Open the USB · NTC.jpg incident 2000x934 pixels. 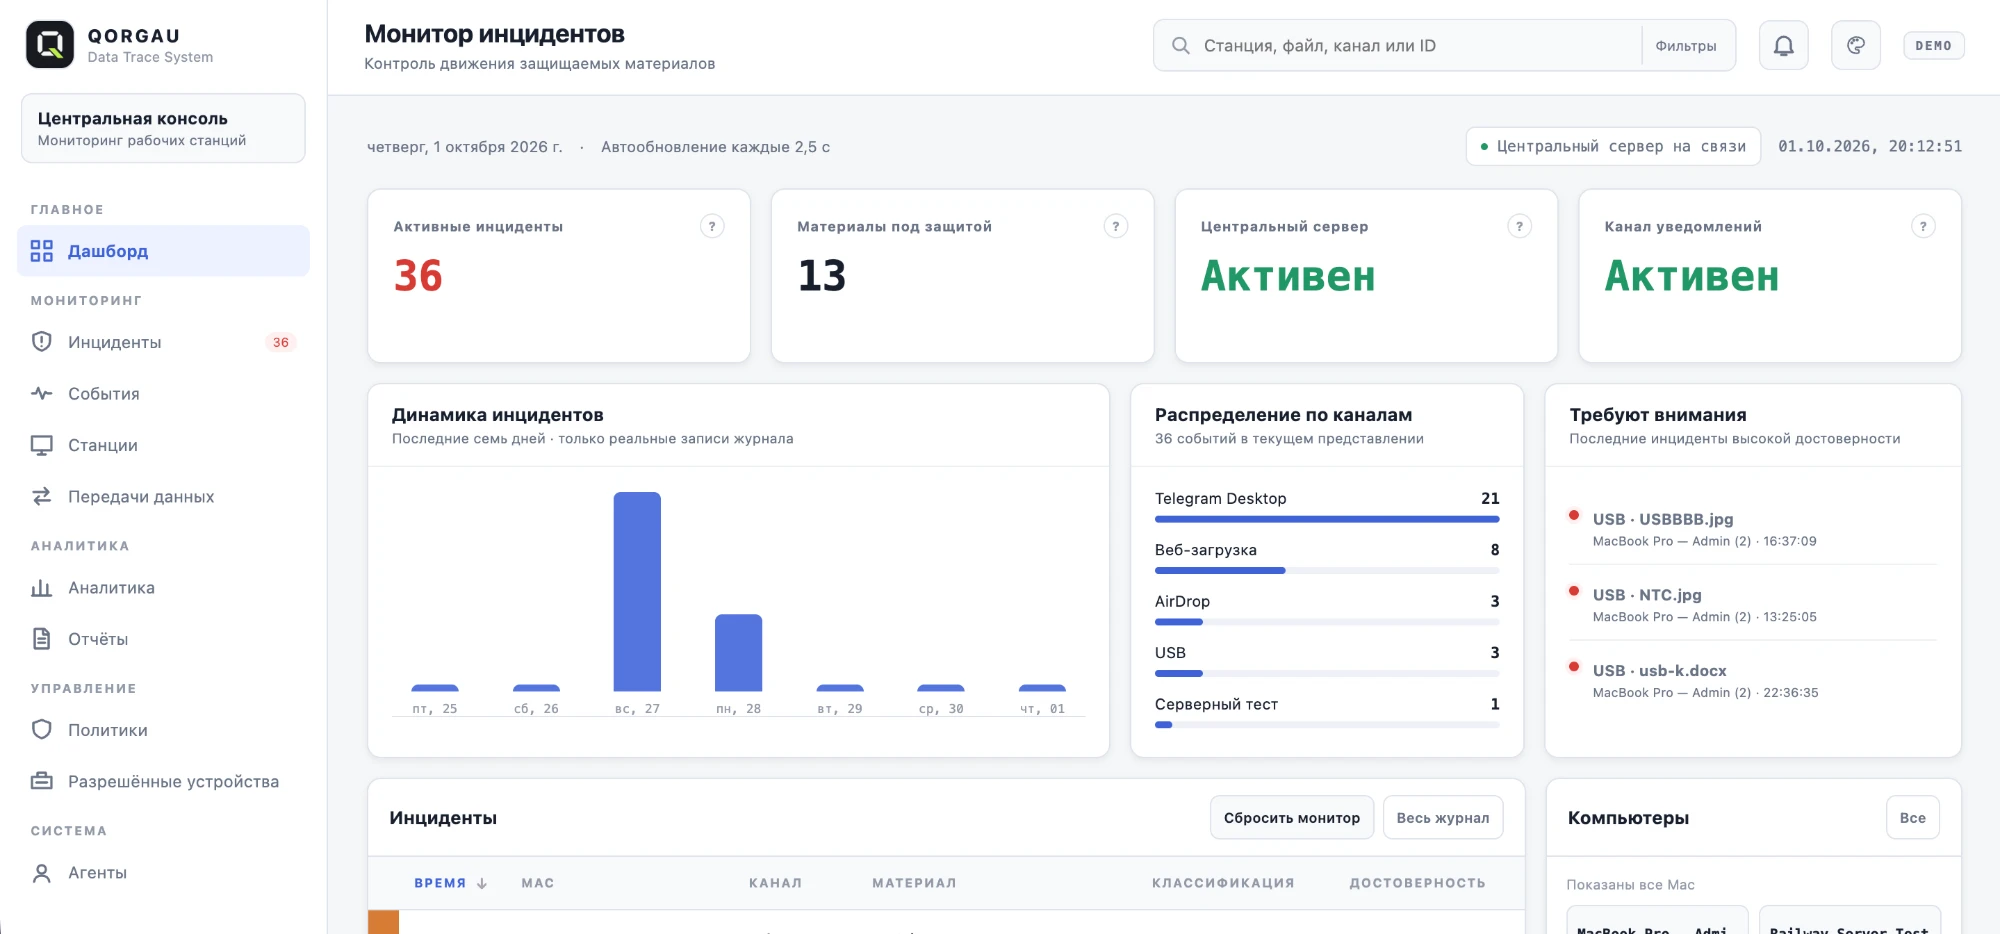(x=1752, y=605)
